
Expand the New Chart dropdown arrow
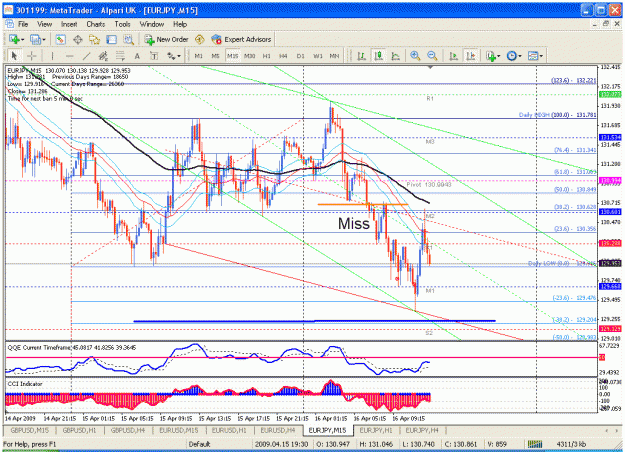pos(23,40)
